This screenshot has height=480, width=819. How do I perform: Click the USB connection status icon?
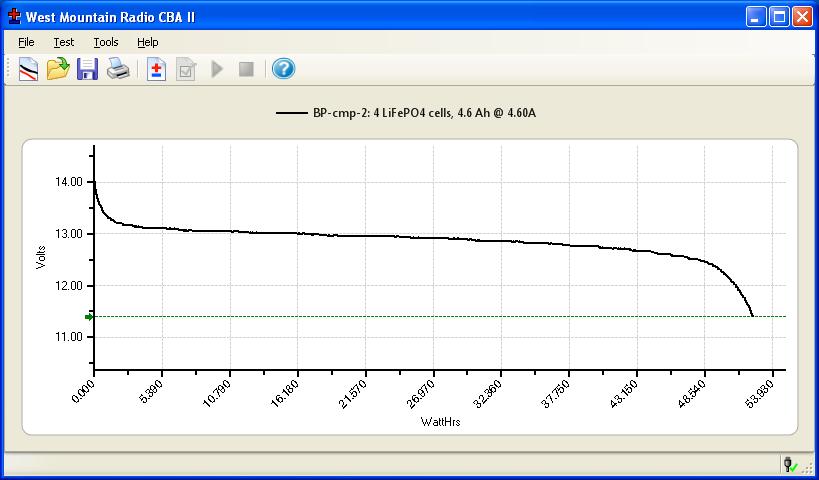click(x=790, y=464)
